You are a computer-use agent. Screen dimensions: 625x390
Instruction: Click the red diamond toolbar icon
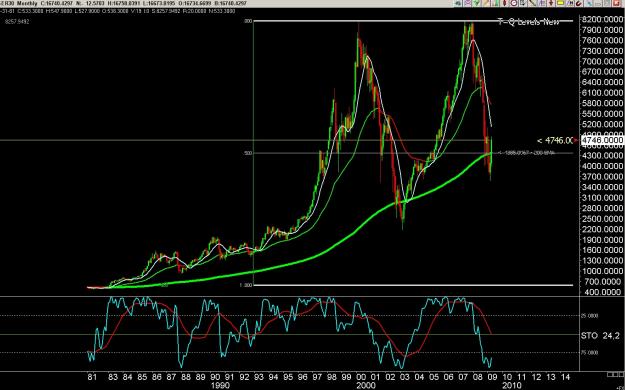(x=505, y=3)
